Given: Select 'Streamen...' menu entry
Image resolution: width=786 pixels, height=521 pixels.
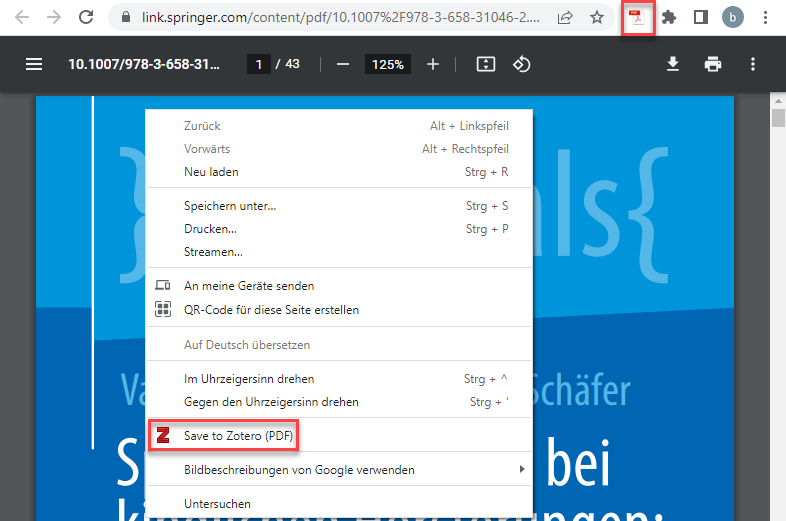Looking at the screenshot, I should pyautogui.click(x=339, y=252).
